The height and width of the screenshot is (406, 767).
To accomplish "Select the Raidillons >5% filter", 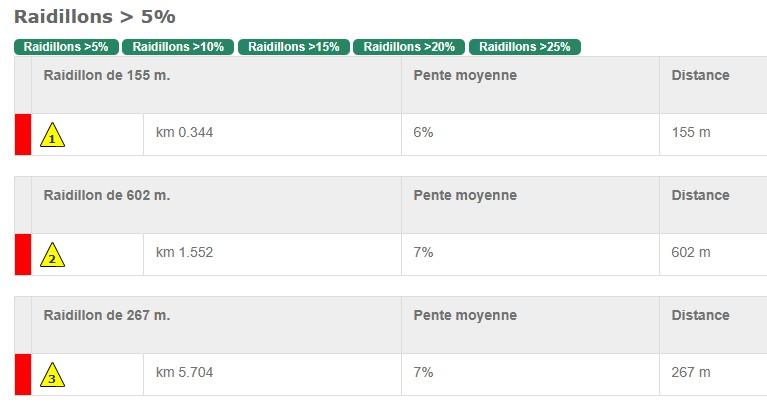I will point(66,47).
